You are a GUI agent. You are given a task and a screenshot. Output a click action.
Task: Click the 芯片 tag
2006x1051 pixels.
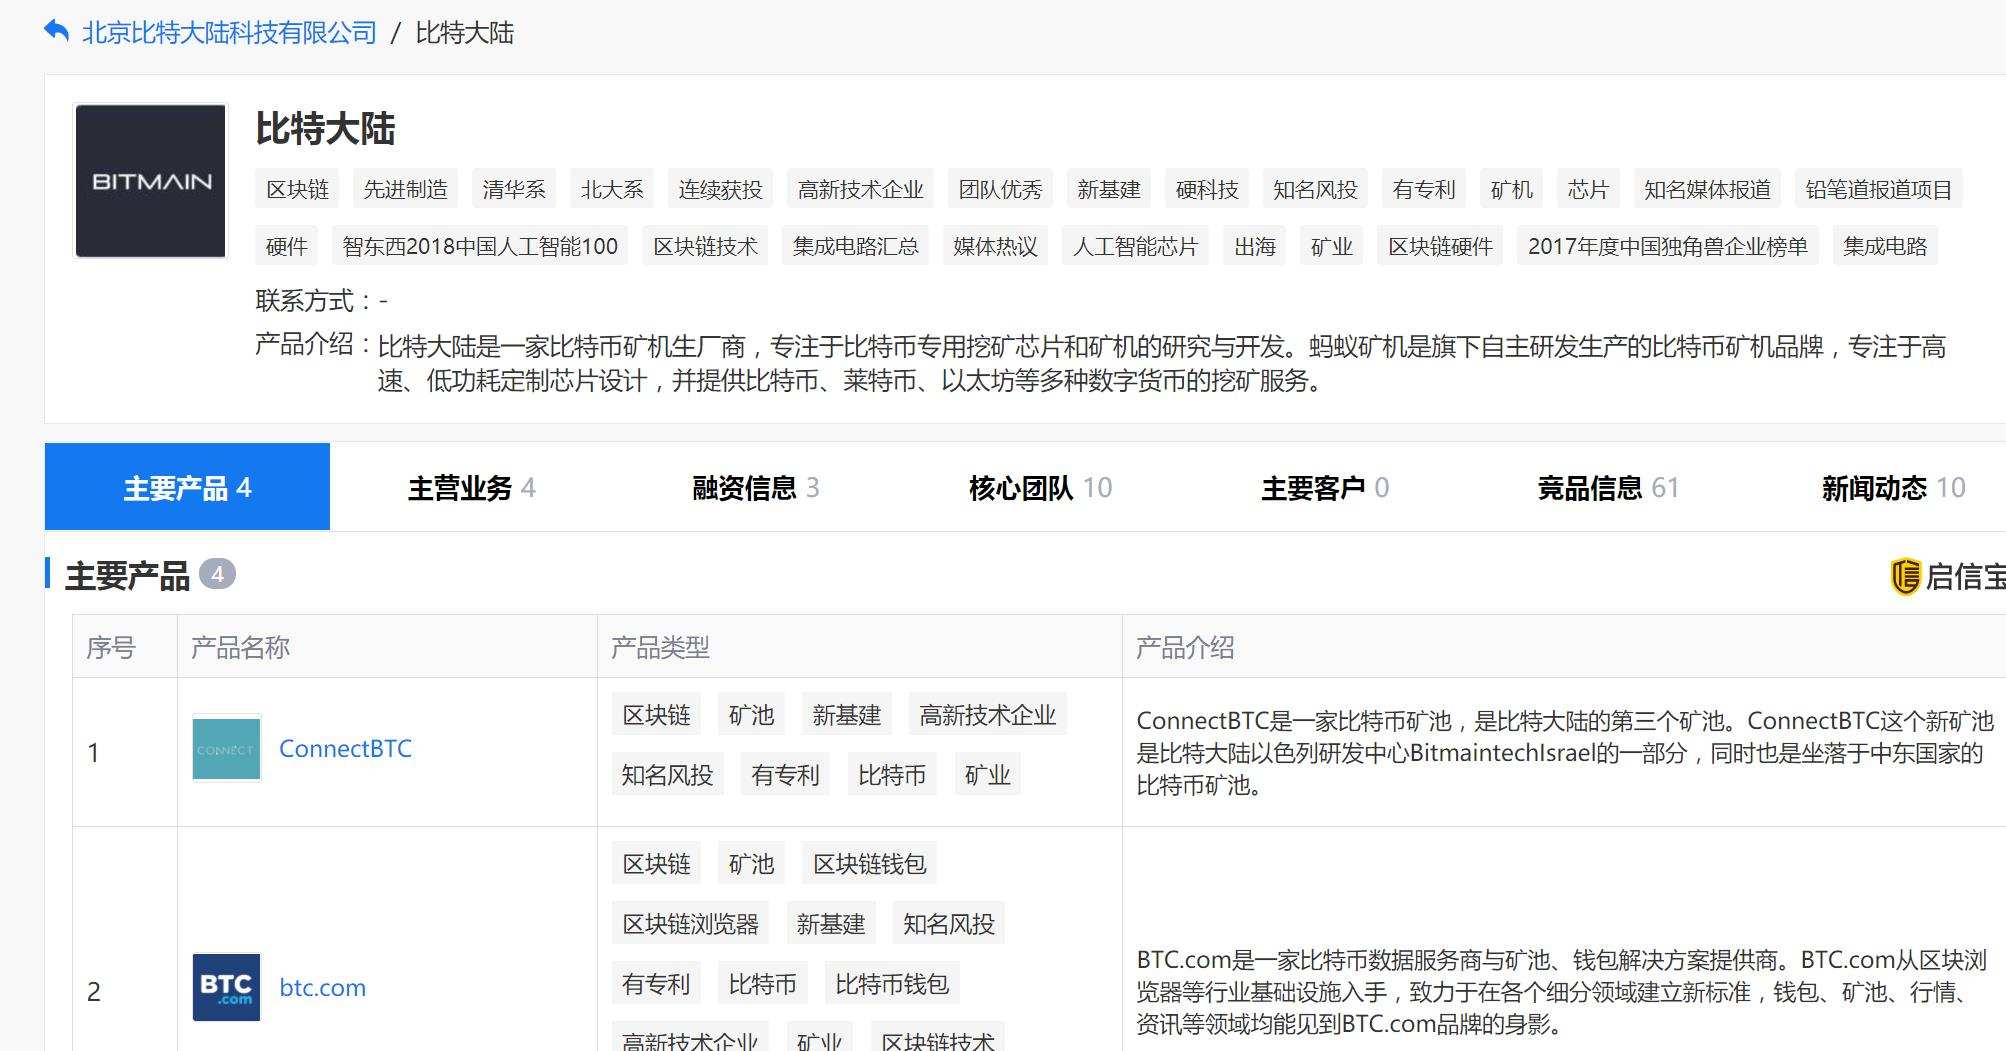1588,189
